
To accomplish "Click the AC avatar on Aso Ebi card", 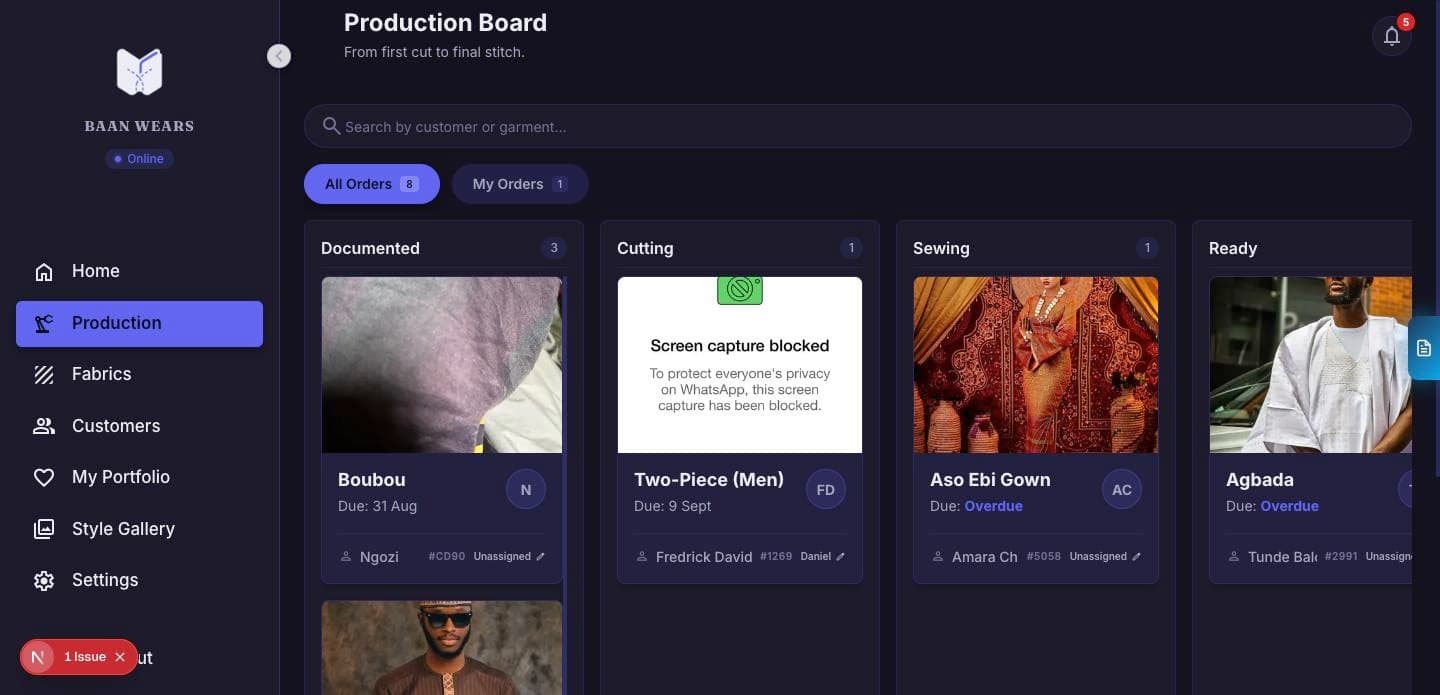I will (1122, 490).
